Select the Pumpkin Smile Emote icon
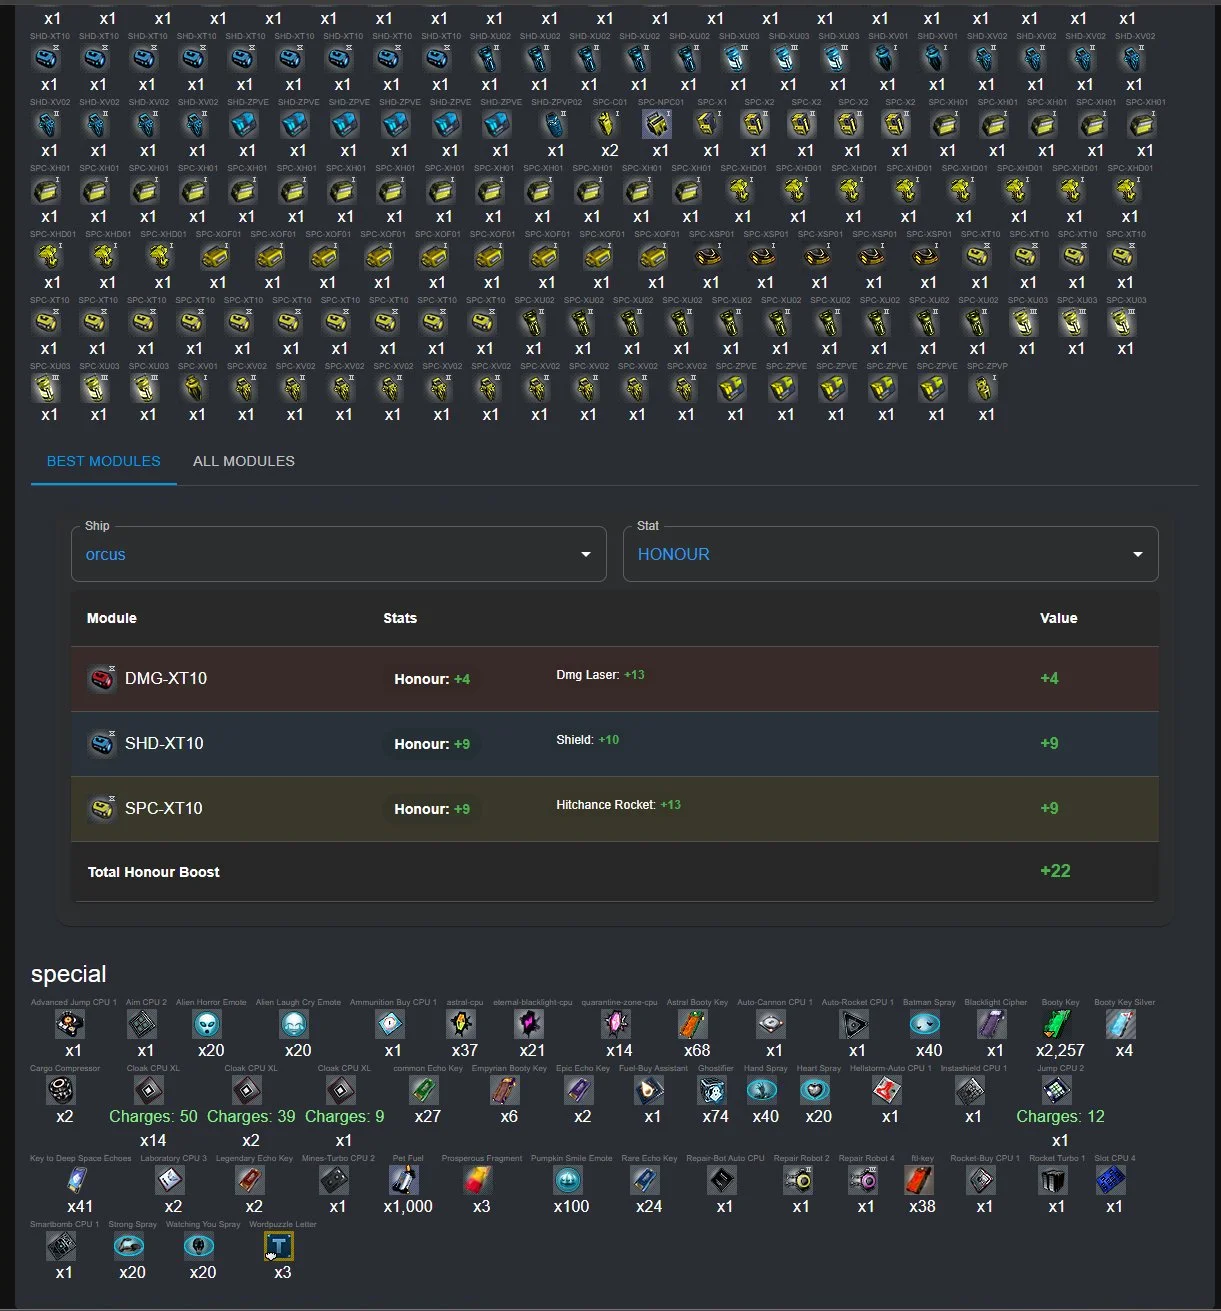This screenshot has height=1311, width=1221. click(x=568, y=1180)
